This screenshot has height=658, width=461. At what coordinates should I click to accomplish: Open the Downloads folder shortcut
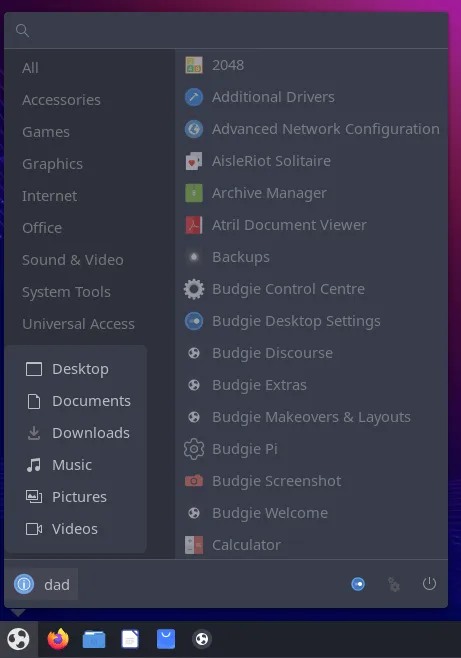tap(77, 433)
